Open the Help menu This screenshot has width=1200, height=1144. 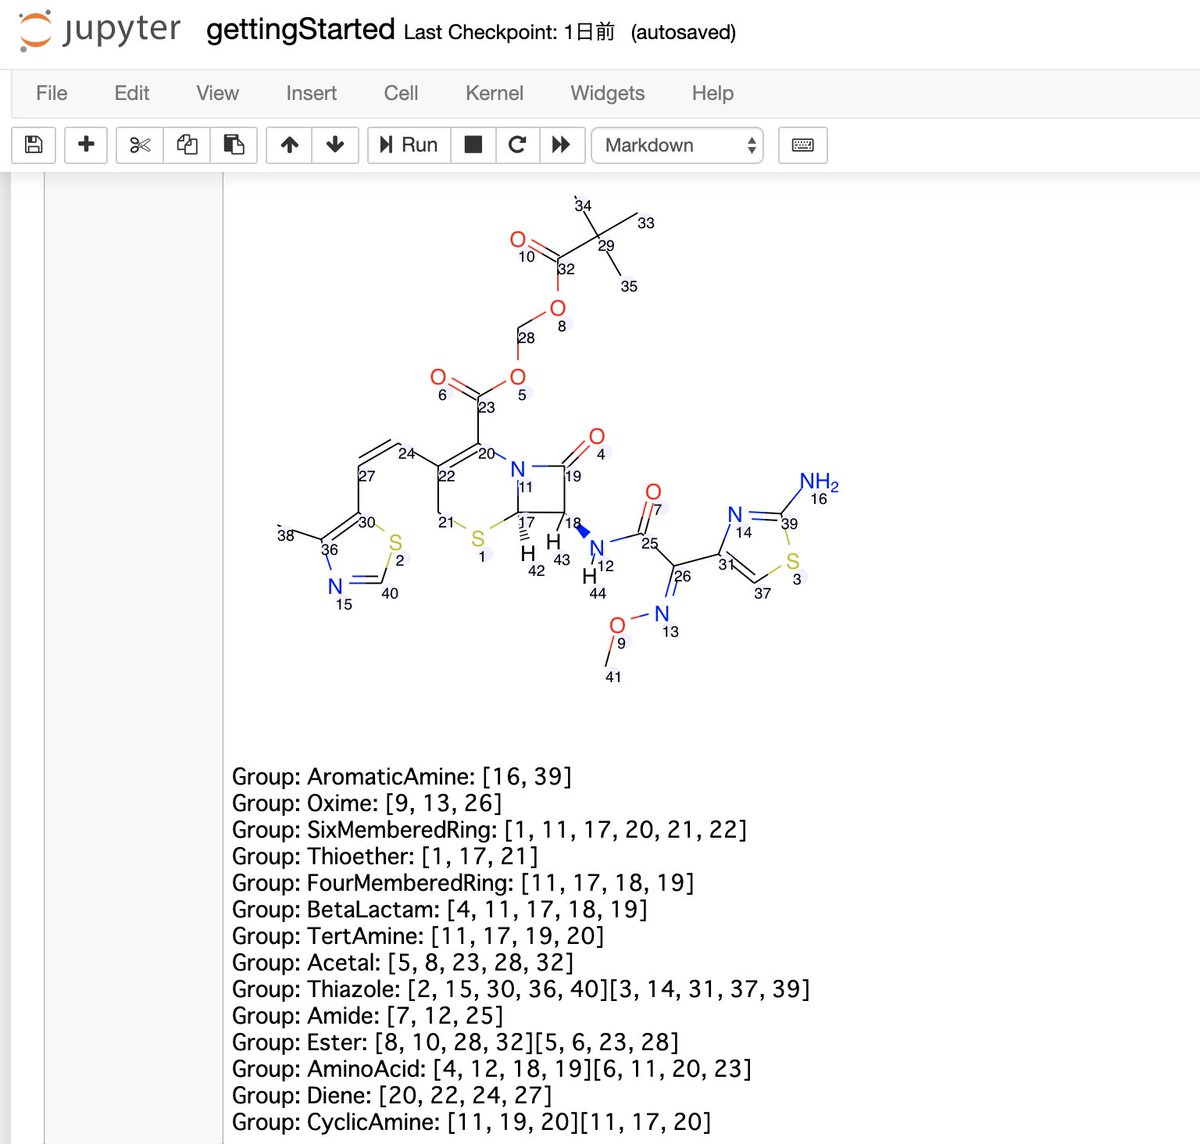point(712,93)
